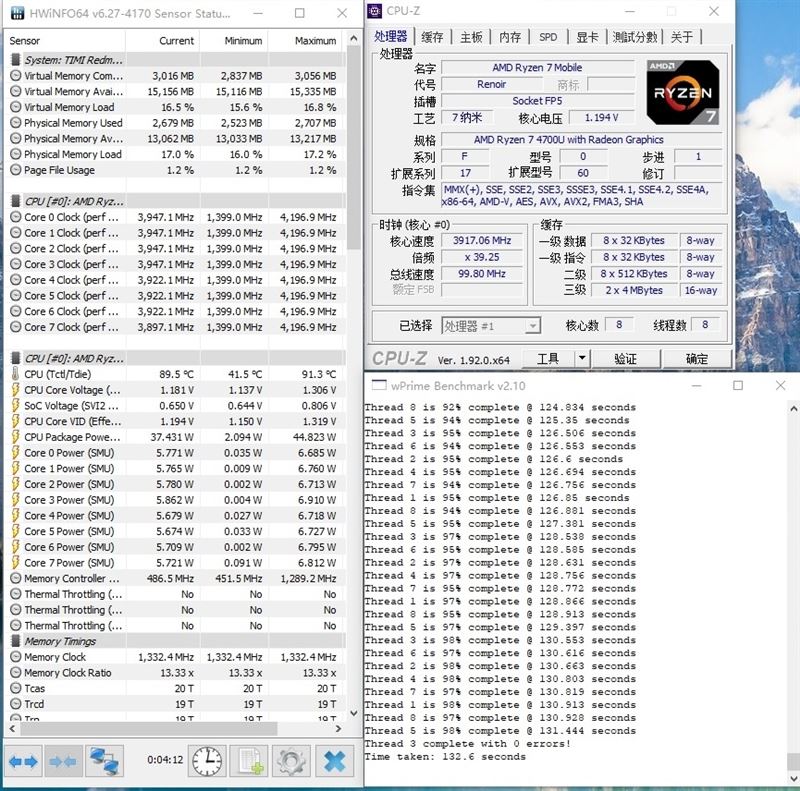This screenshot has width=800, height=791.
Task: Click the CPU-Z title bar app icon
Action: coord(375,11)
